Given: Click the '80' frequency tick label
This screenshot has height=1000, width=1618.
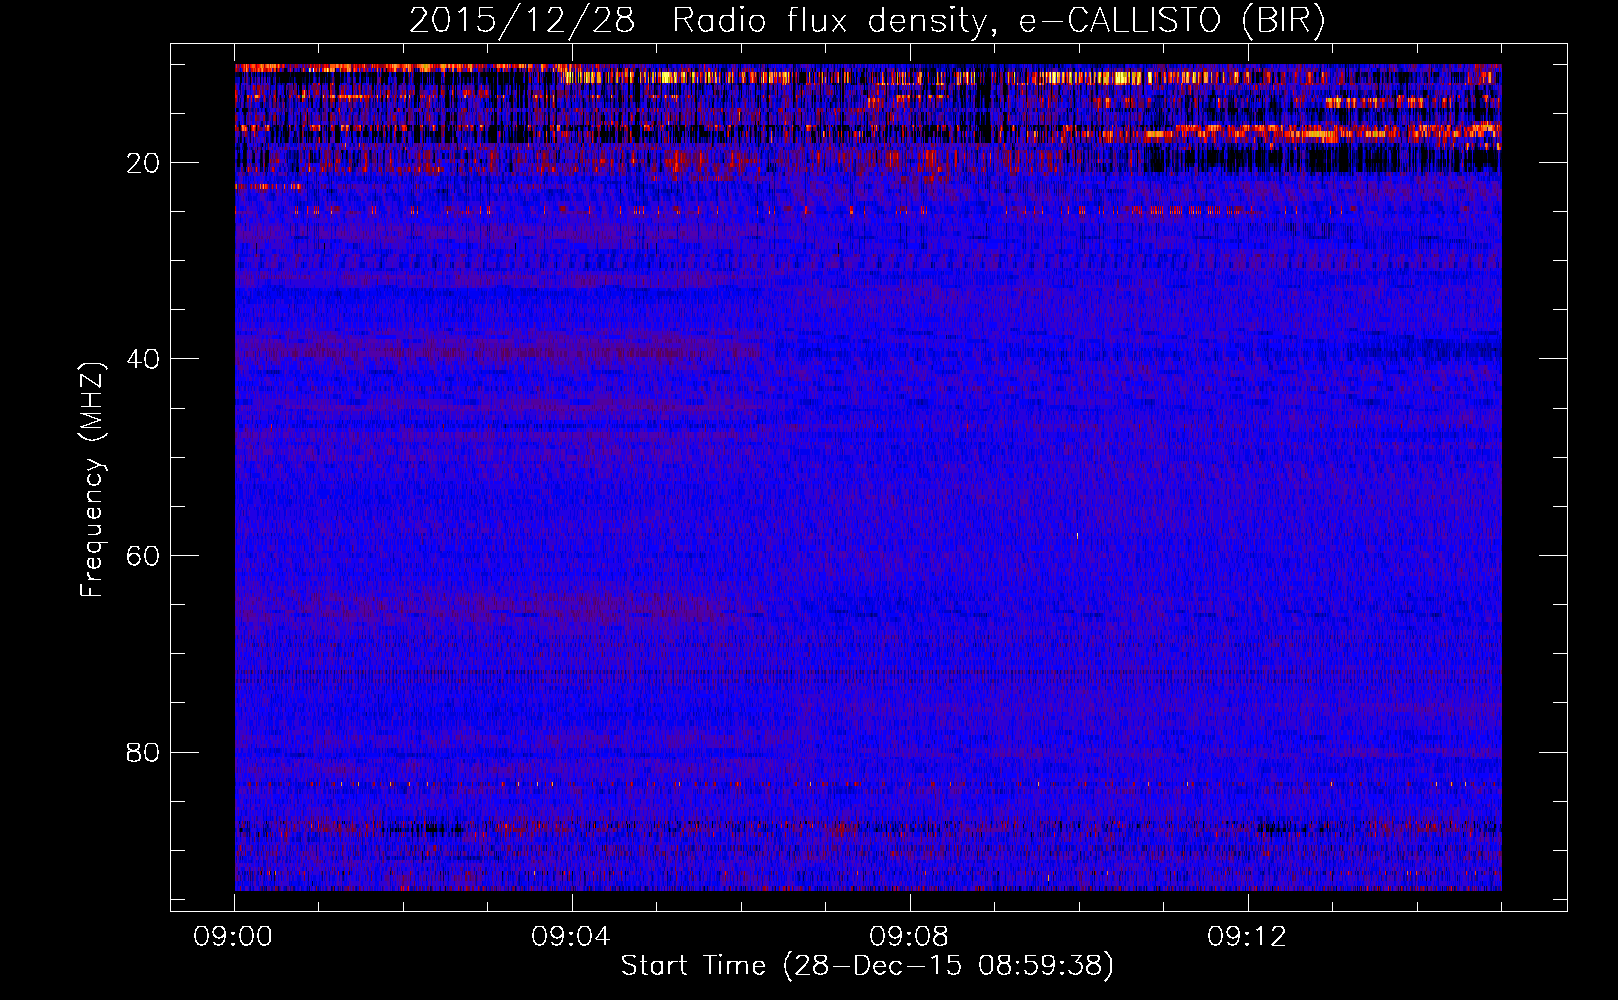Looking at the screenshot, I should (x=144, y=752).
